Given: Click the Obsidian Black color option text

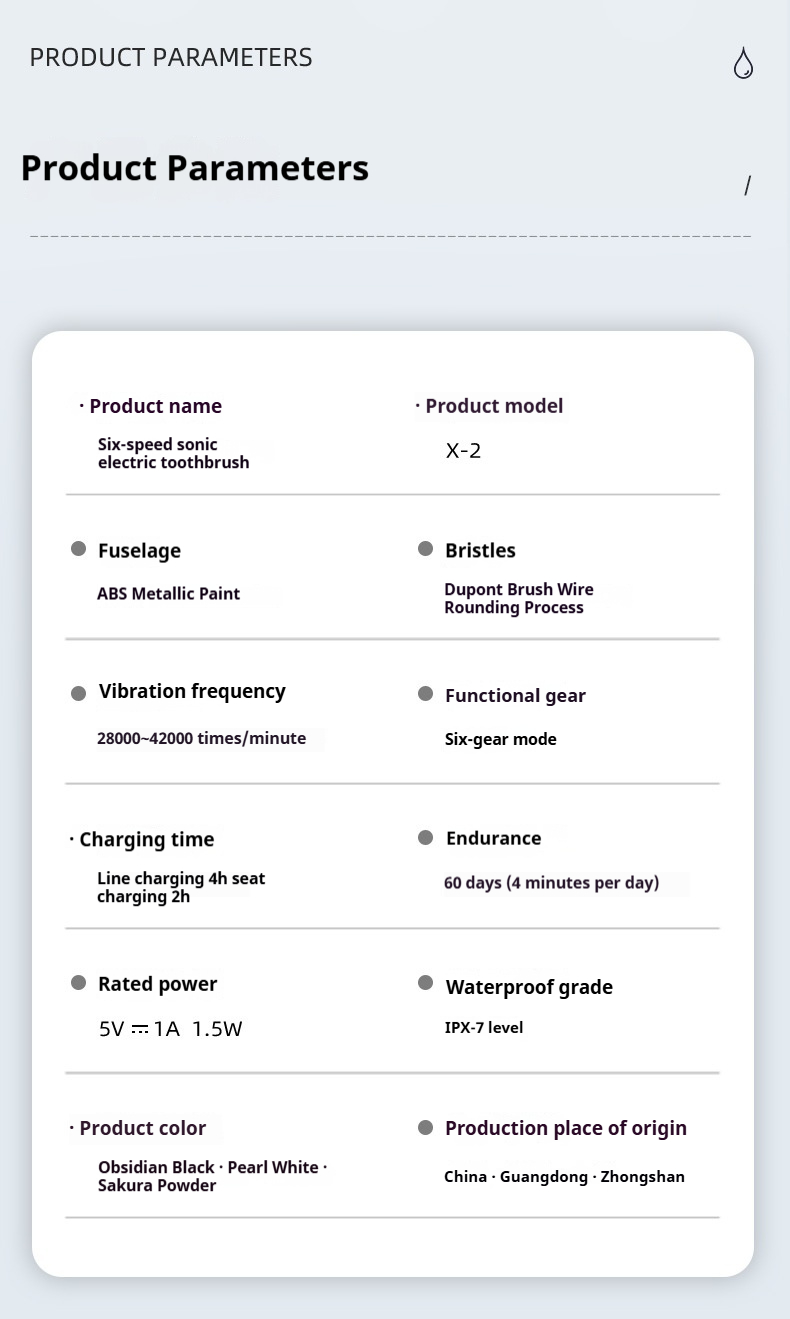Looking at the screenshot, I should 156,1168.
